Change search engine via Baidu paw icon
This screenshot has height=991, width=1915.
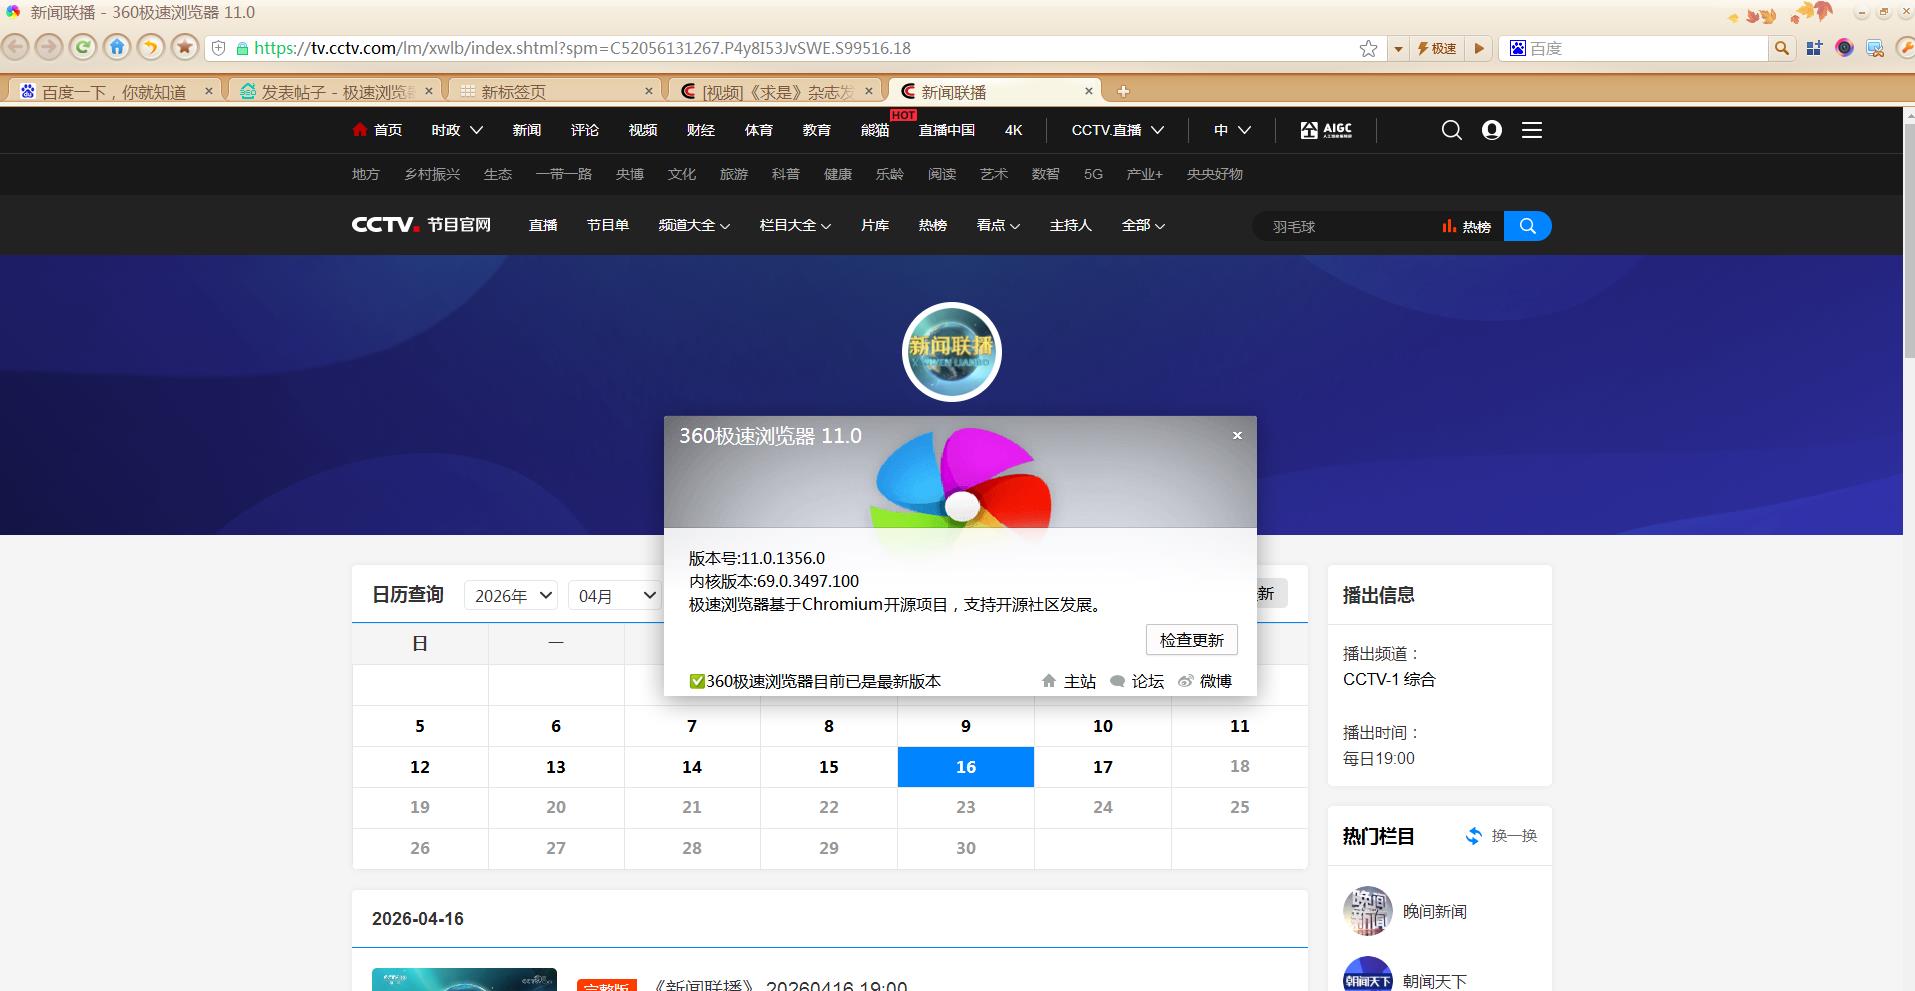coord(1518,48)
